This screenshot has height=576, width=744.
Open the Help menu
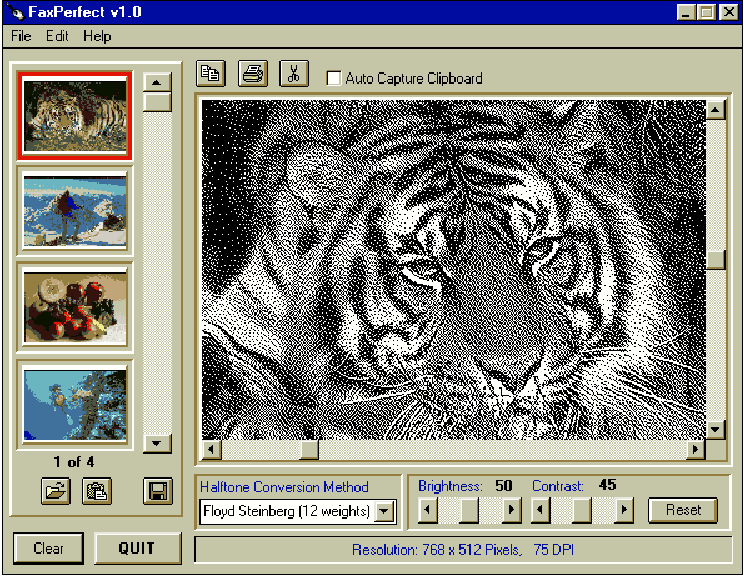(x=97, y=36)
